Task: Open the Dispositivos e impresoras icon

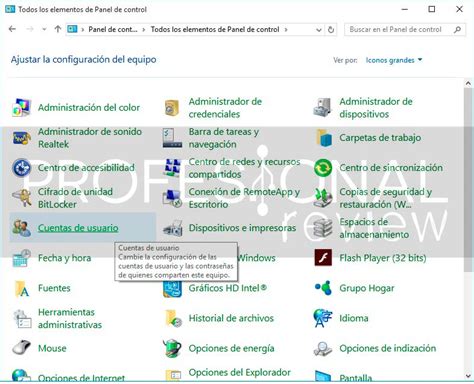Action: click(173, 228)
